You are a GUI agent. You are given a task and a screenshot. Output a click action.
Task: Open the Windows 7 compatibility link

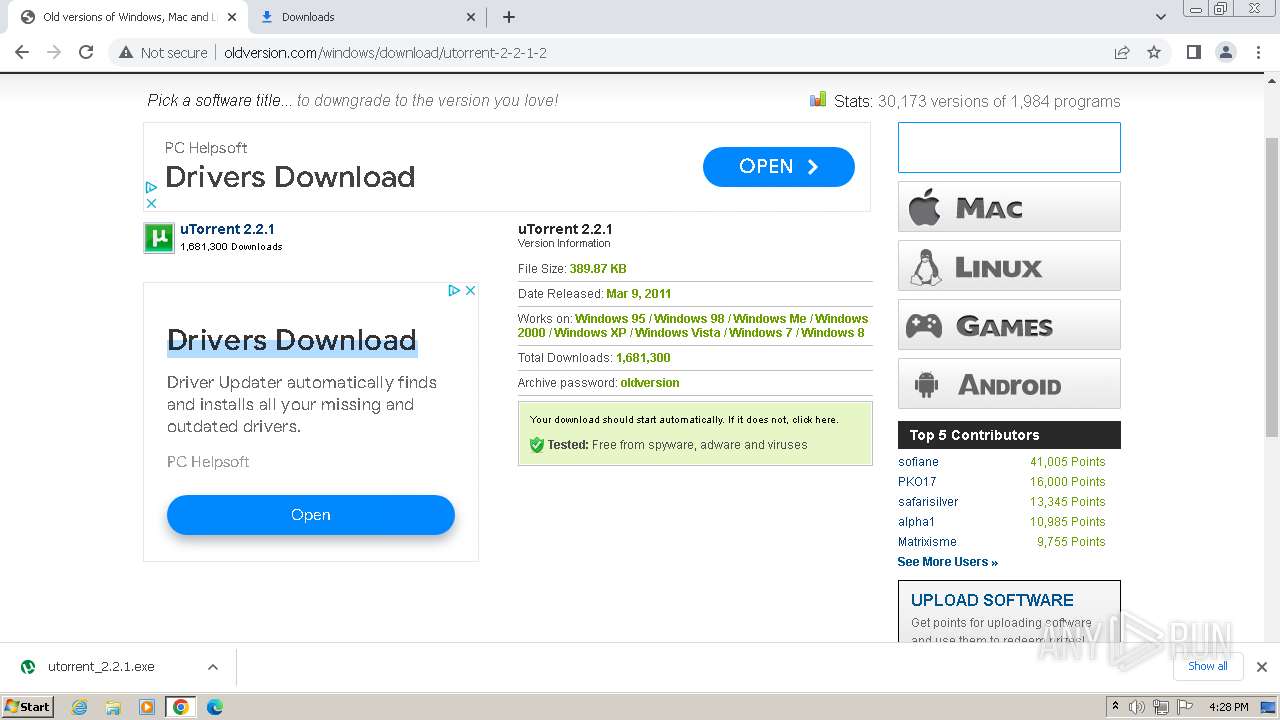pyautogui.click(x=761, y=333)
